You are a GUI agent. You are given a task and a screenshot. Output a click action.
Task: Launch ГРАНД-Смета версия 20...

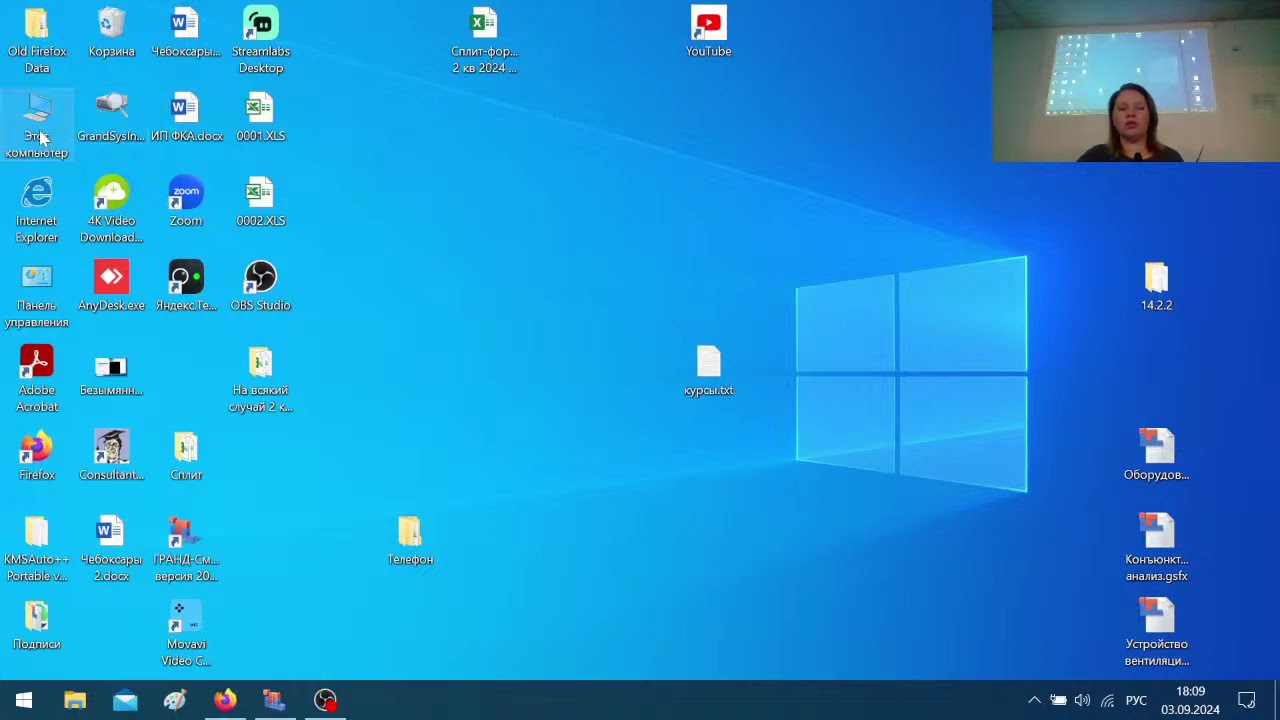(186, 549)
